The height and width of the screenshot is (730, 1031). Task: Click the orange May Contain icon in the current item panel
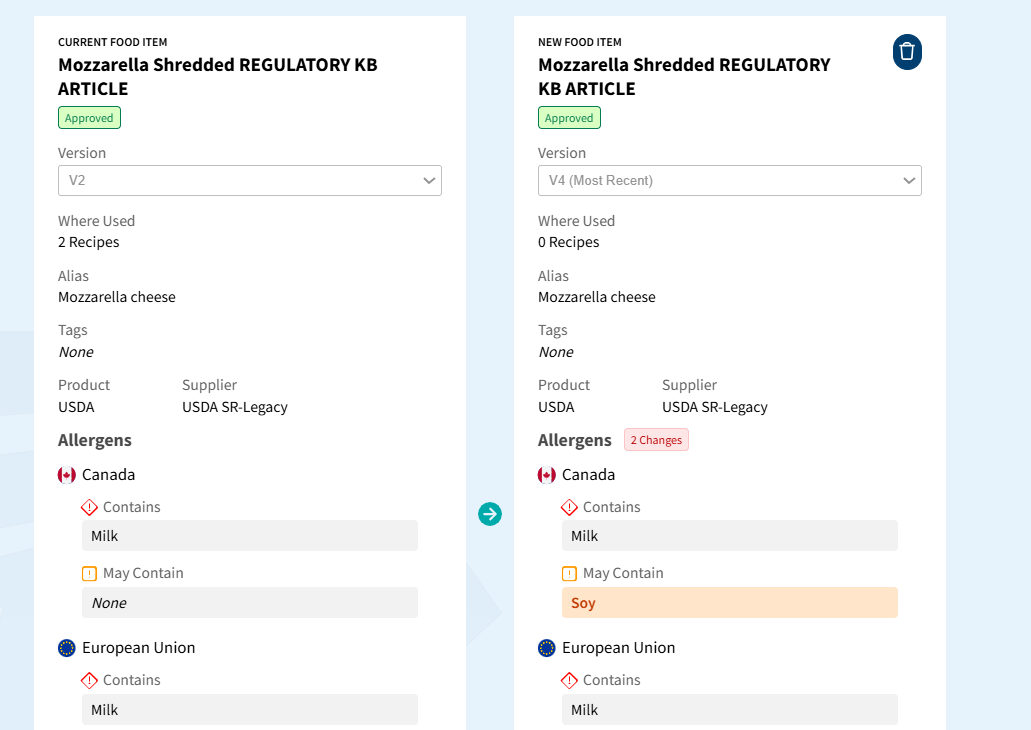[x=90, y=574]
